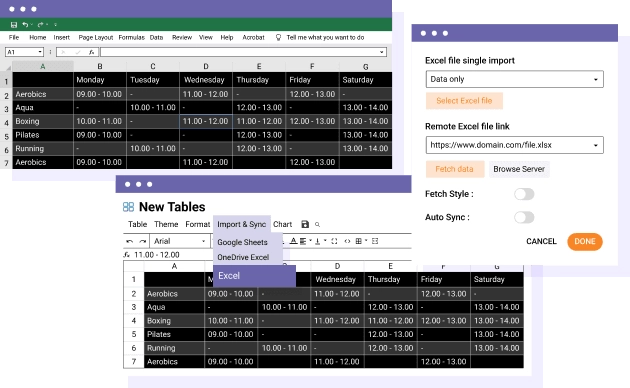Open the Import & Sync menu
630x388 pixels.
pyautogui.click(x=241, y=224)
